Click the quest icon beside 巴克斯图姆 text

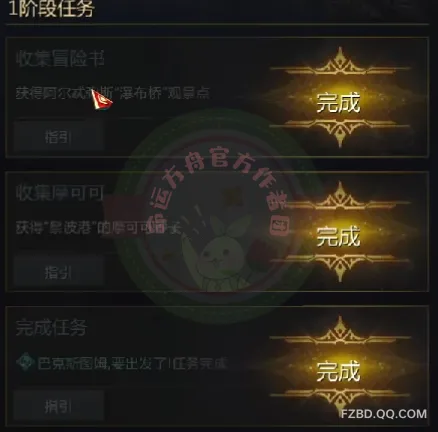click(25, 362)
